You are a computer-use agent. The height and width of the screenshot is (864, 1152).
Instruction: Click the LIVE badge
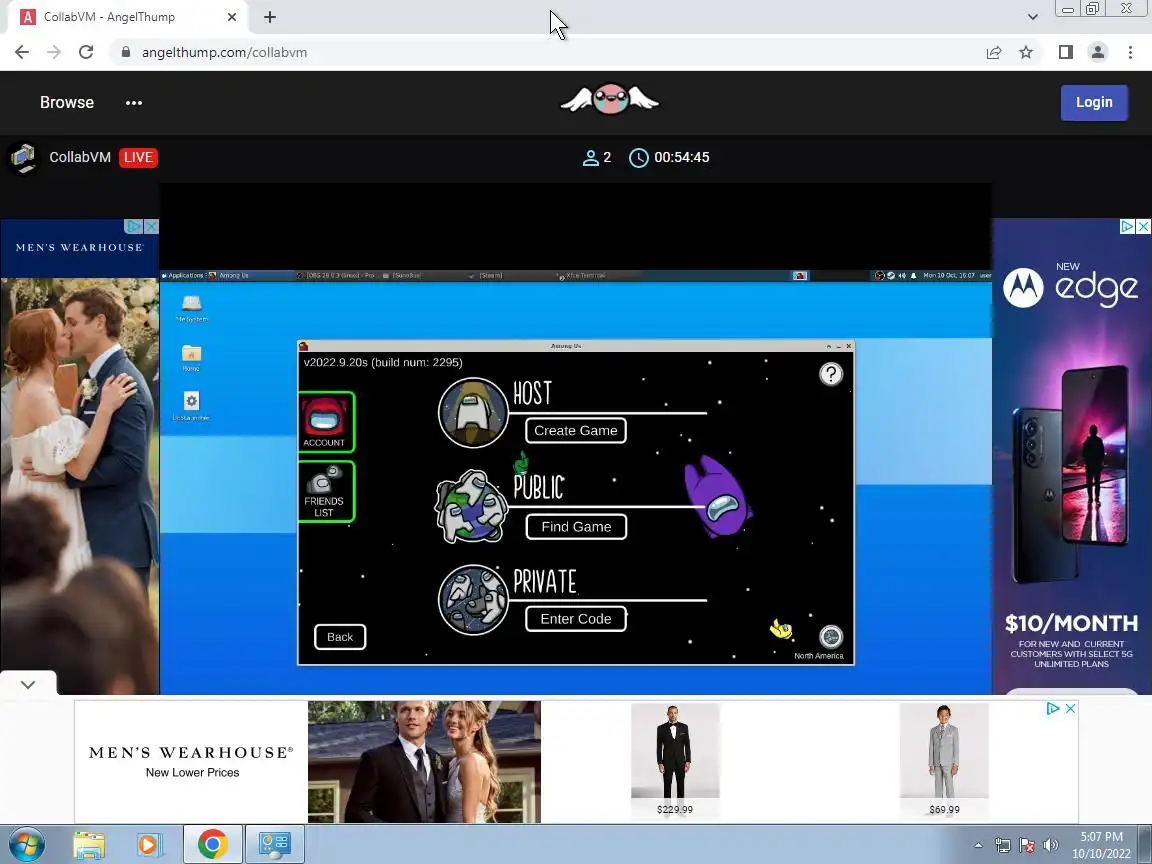pyautogui.click(x=138, y=157)
